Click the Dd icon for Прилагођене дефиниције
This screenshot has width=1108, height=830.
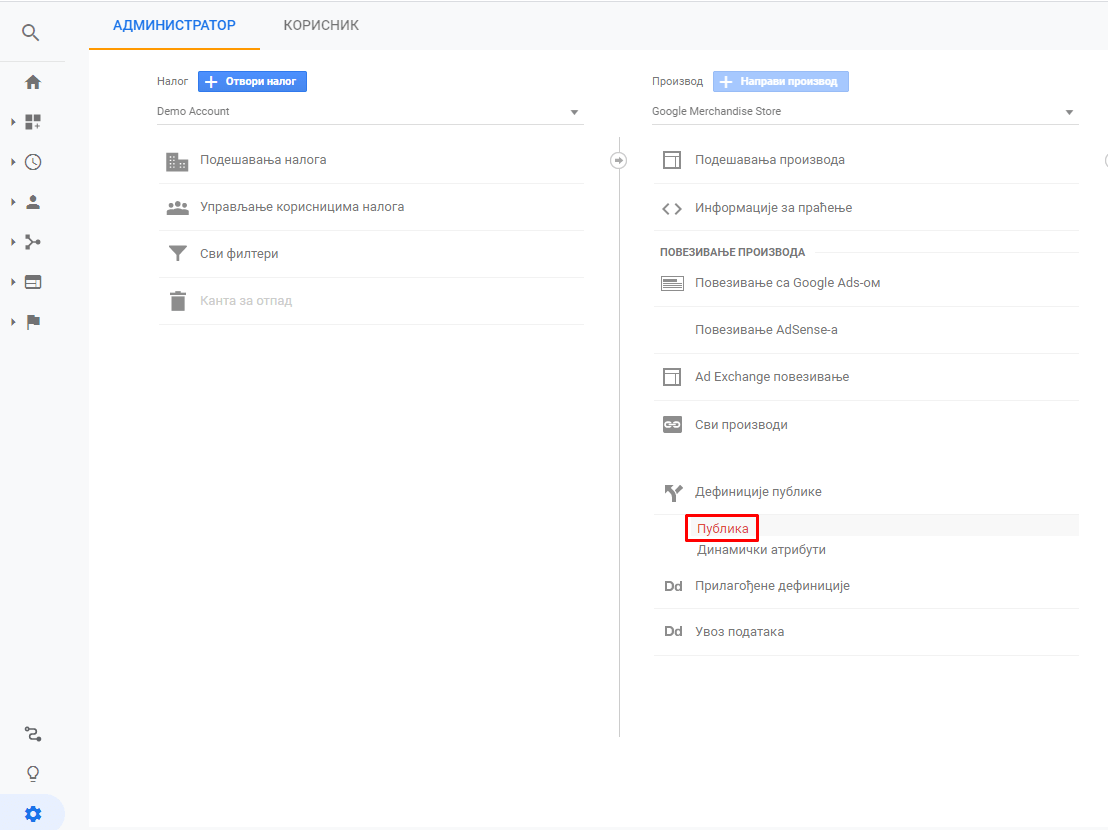point(673,586)
